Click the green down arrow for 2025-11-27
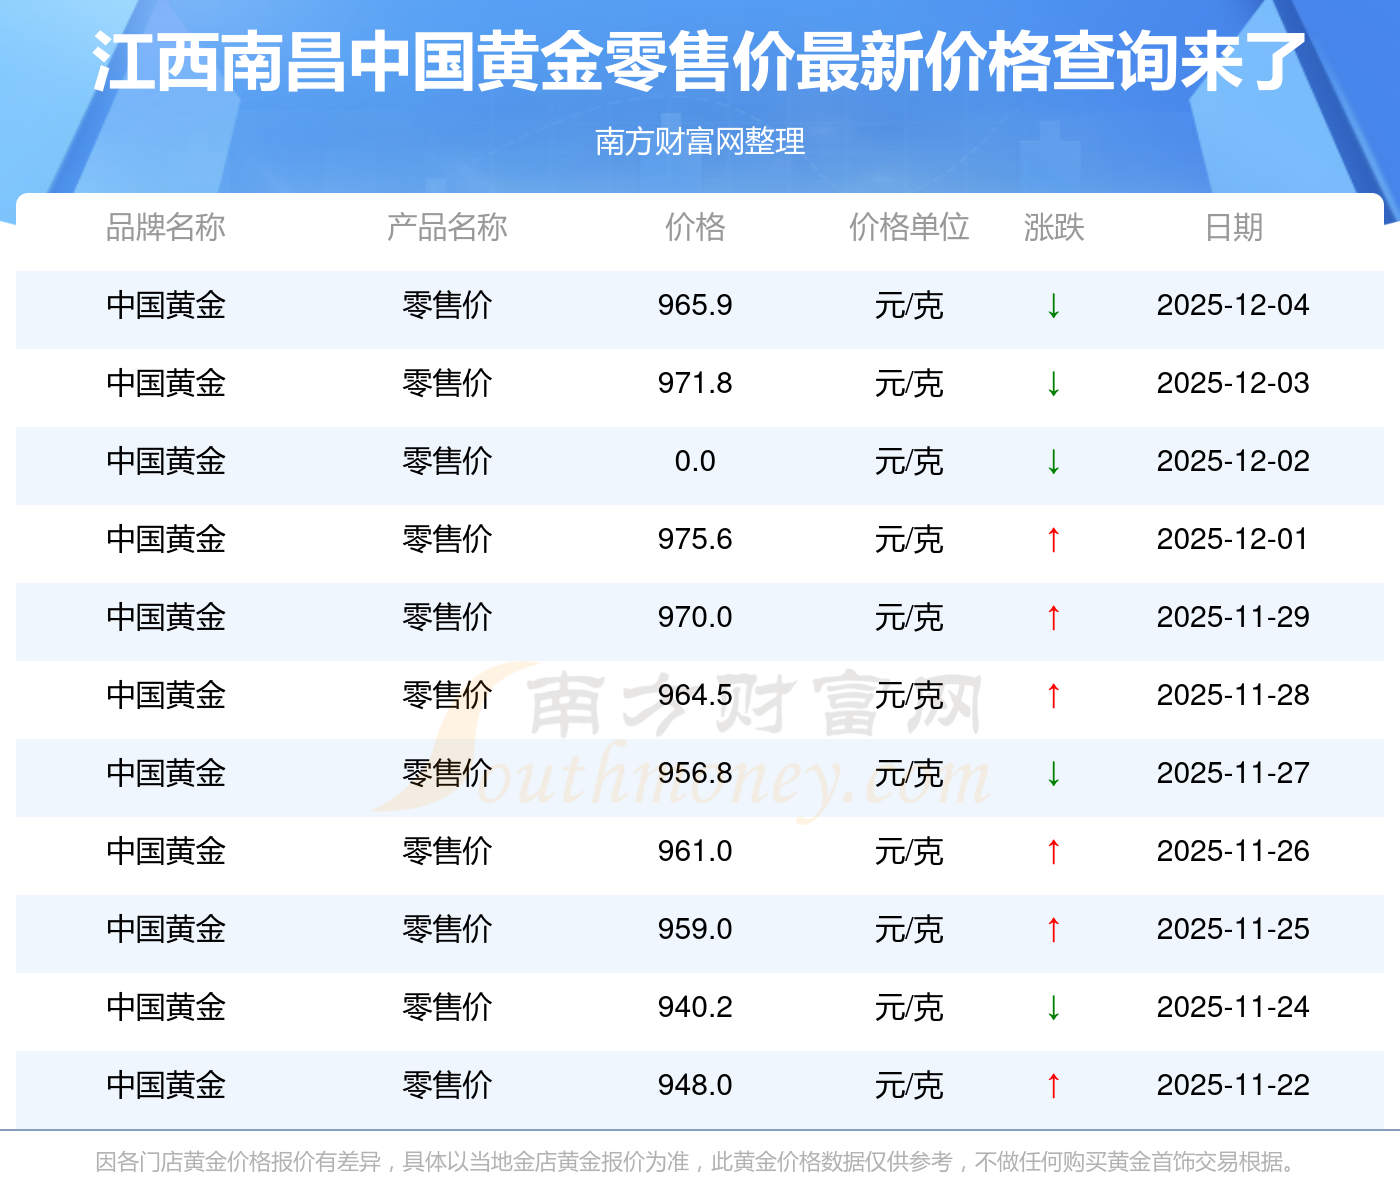Screen dimensions: 1400x1177 pyautogui.click(x=1053, y=774)
